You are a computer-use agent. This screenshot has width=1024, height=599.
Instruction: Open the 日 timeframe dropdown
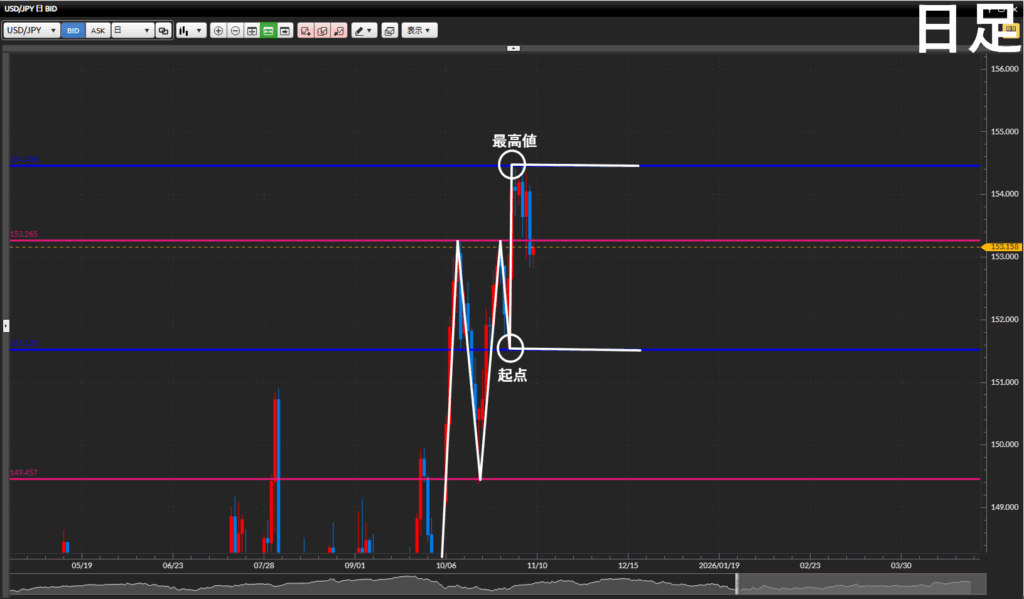131,31
